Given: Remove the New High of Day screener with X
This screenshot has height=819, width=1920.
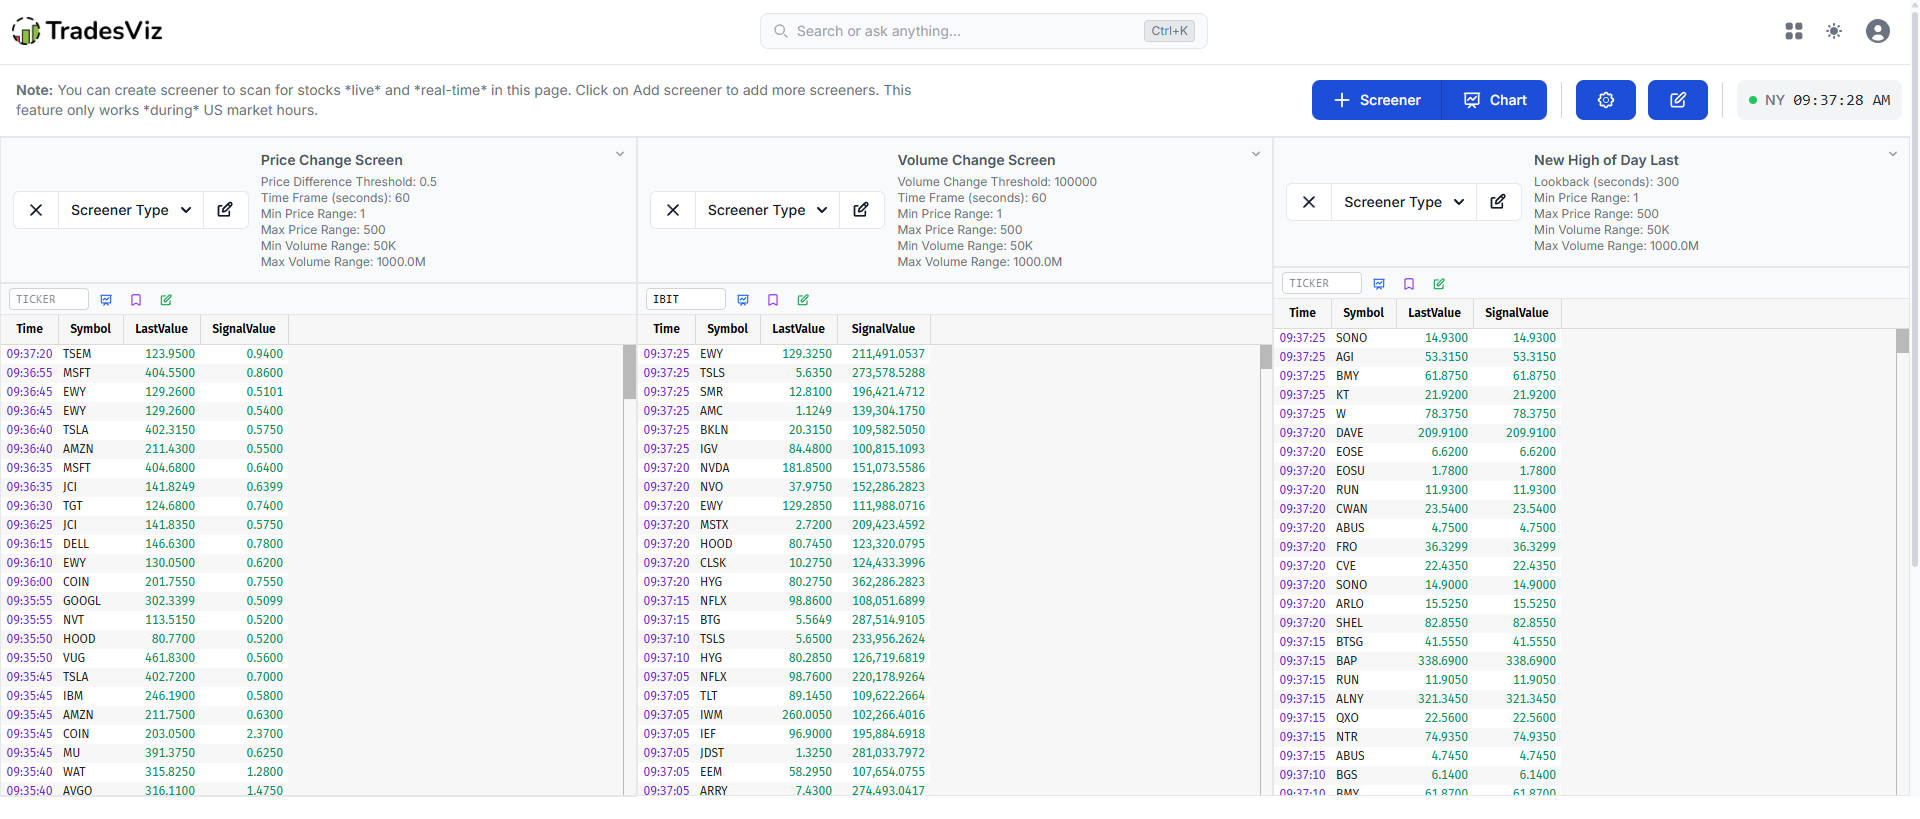Looking at the screenshot, I should click(1309, 202).
